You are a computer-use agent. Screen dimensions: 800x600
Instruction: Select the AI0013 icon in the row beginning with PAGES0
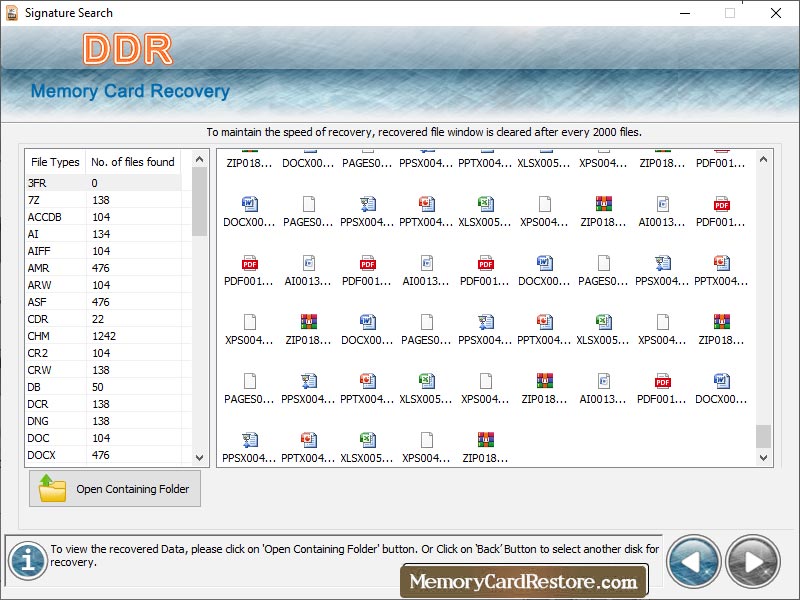tap(604, 381)
